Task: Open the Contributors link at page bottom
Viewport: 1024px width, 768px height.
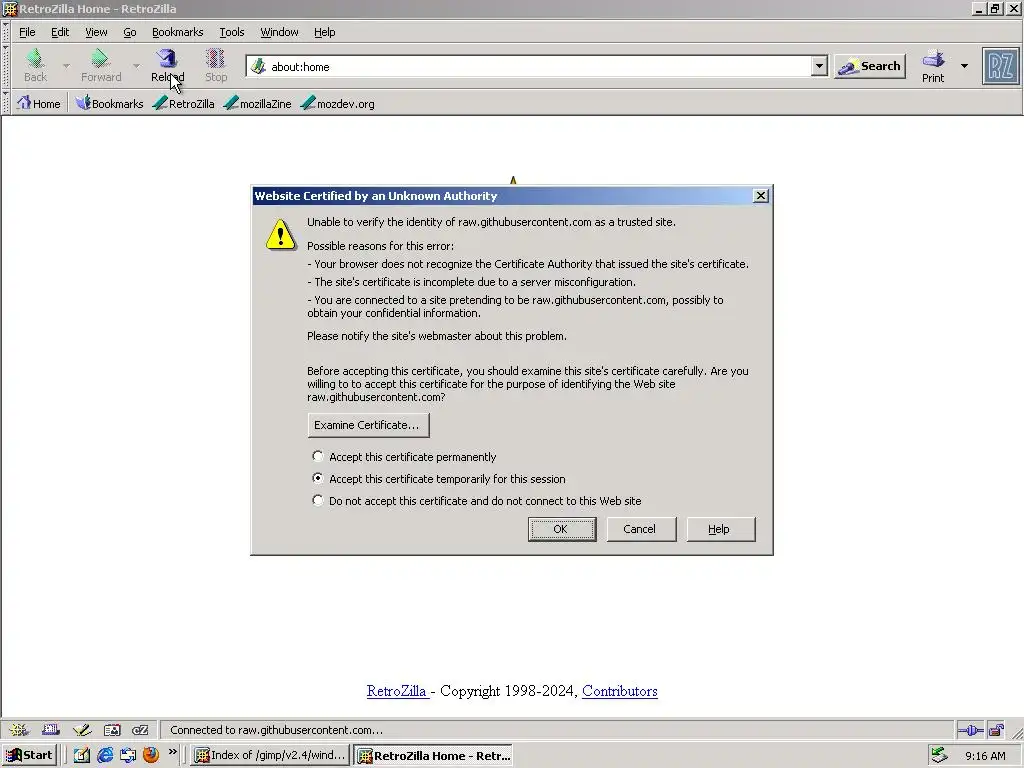Action: 620,691
